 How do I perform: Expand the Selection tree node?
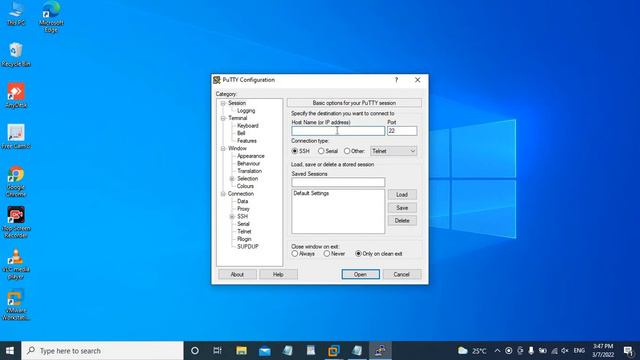click(x=232, y=179)
